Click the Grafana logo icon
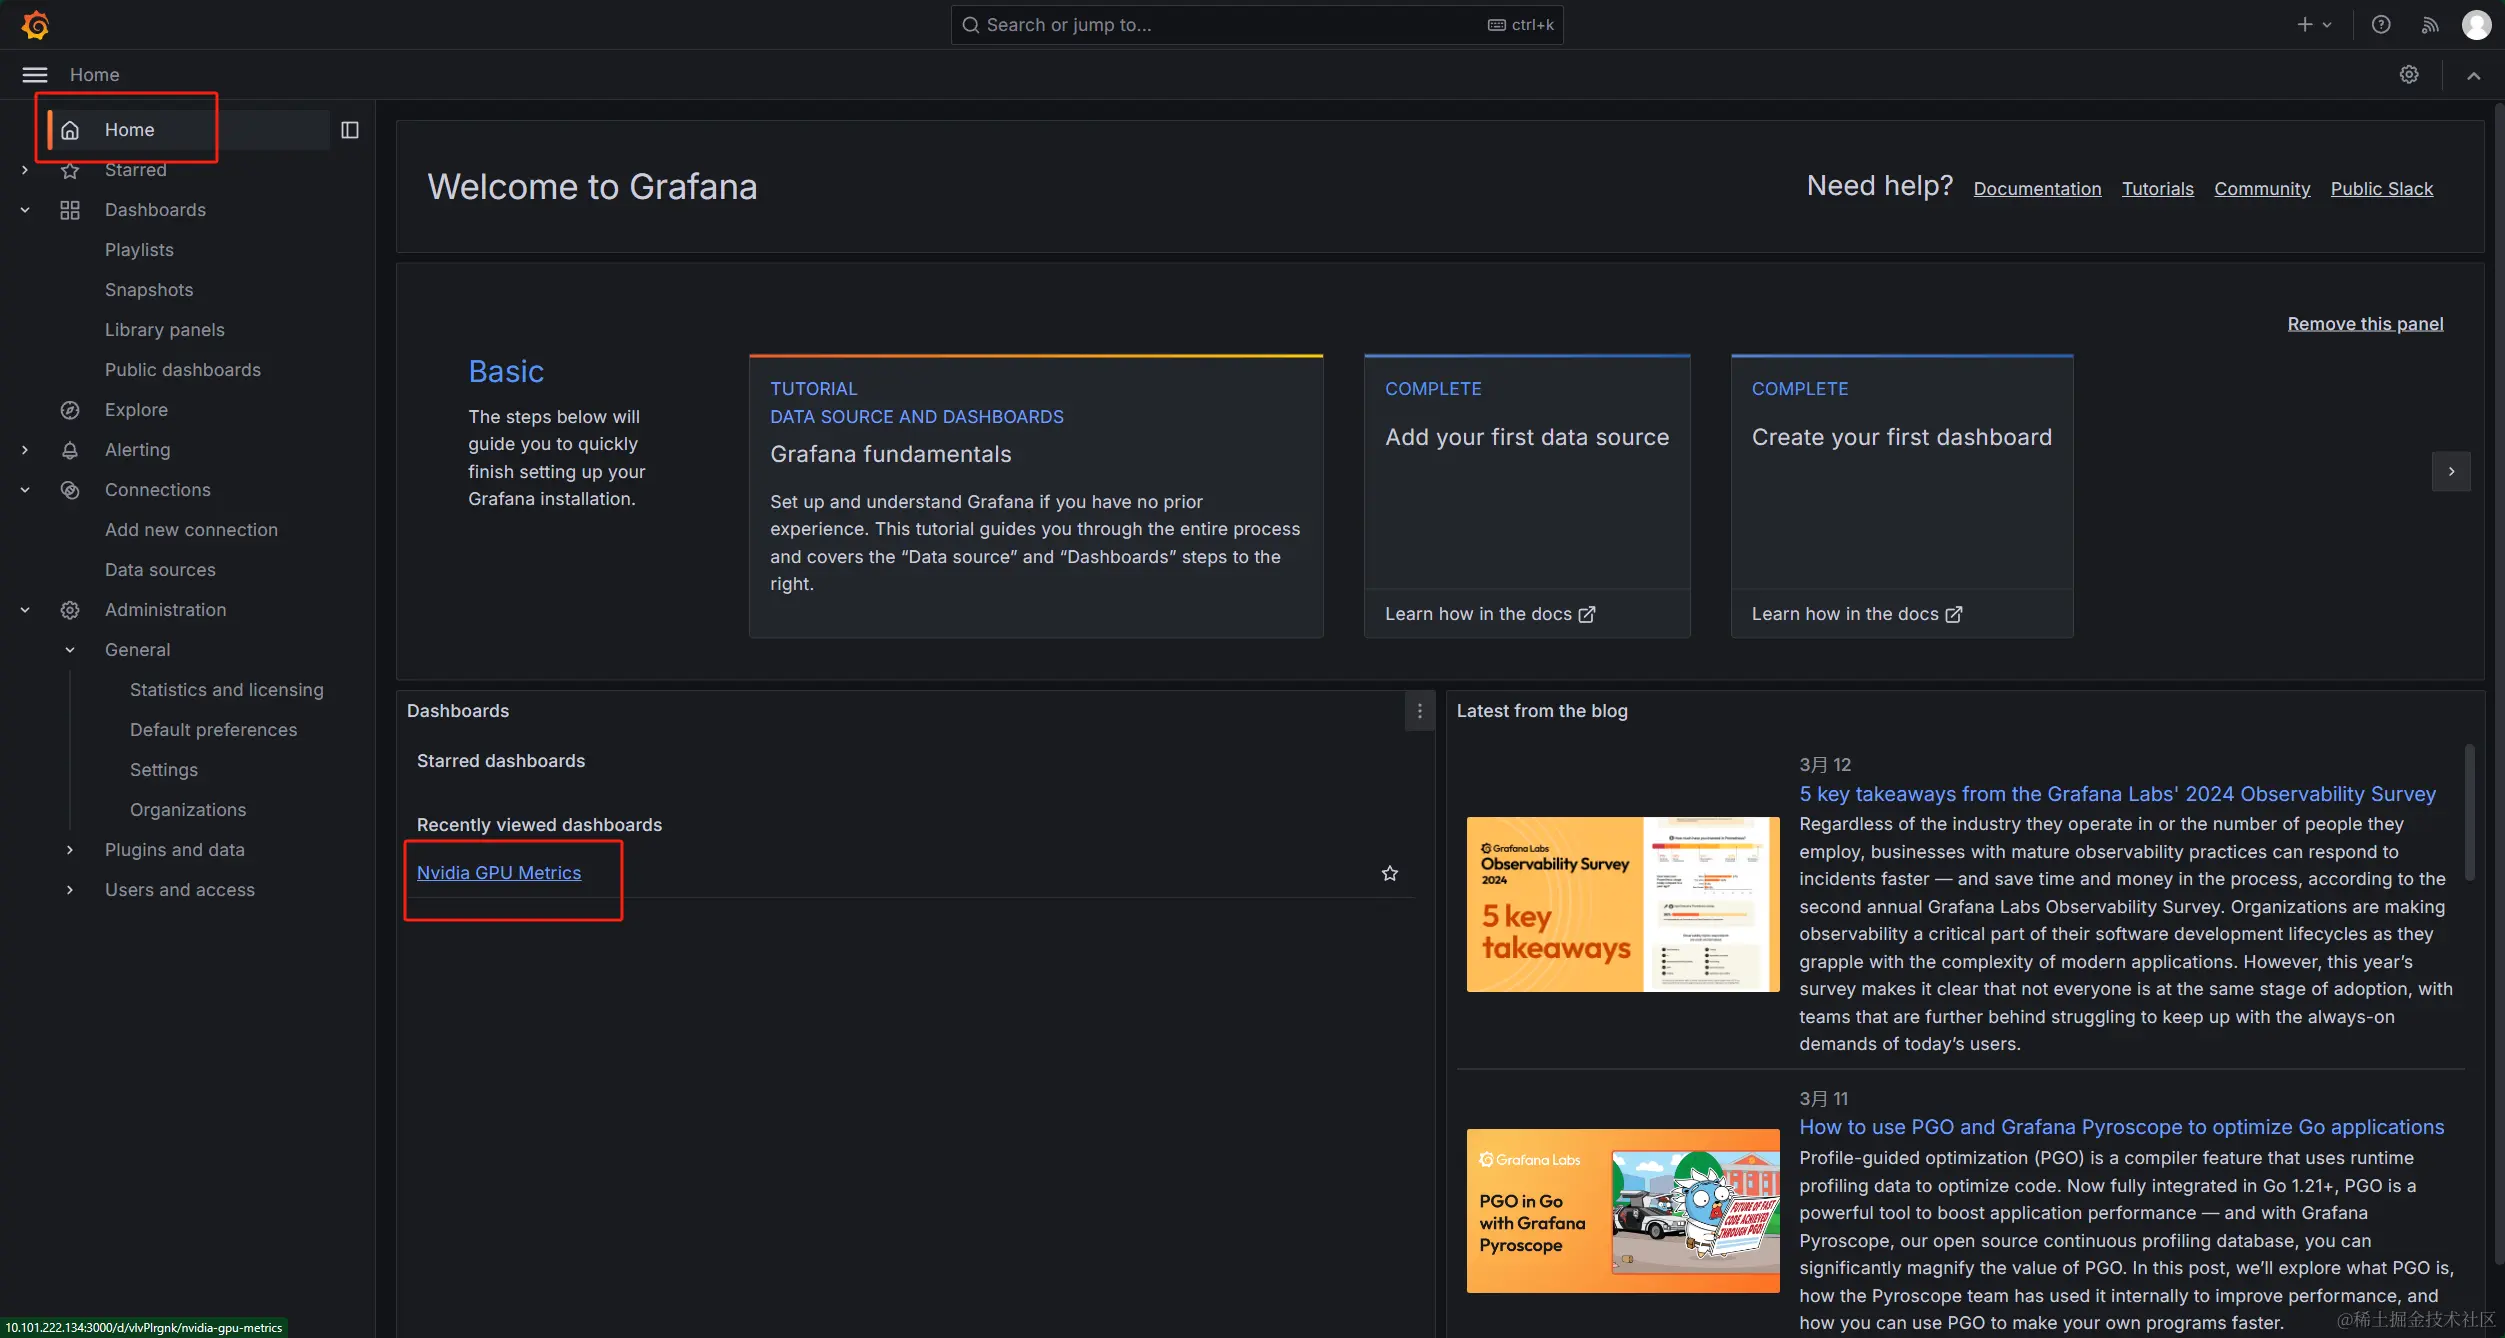2505x1338 pixels. (36, 25)
